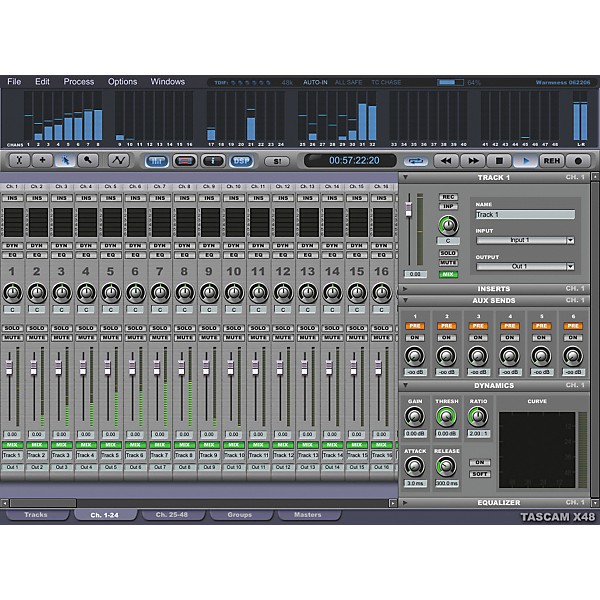
Task: Switch to the Tracks tab
Action: pyautogui.click(x=36, y=515)
